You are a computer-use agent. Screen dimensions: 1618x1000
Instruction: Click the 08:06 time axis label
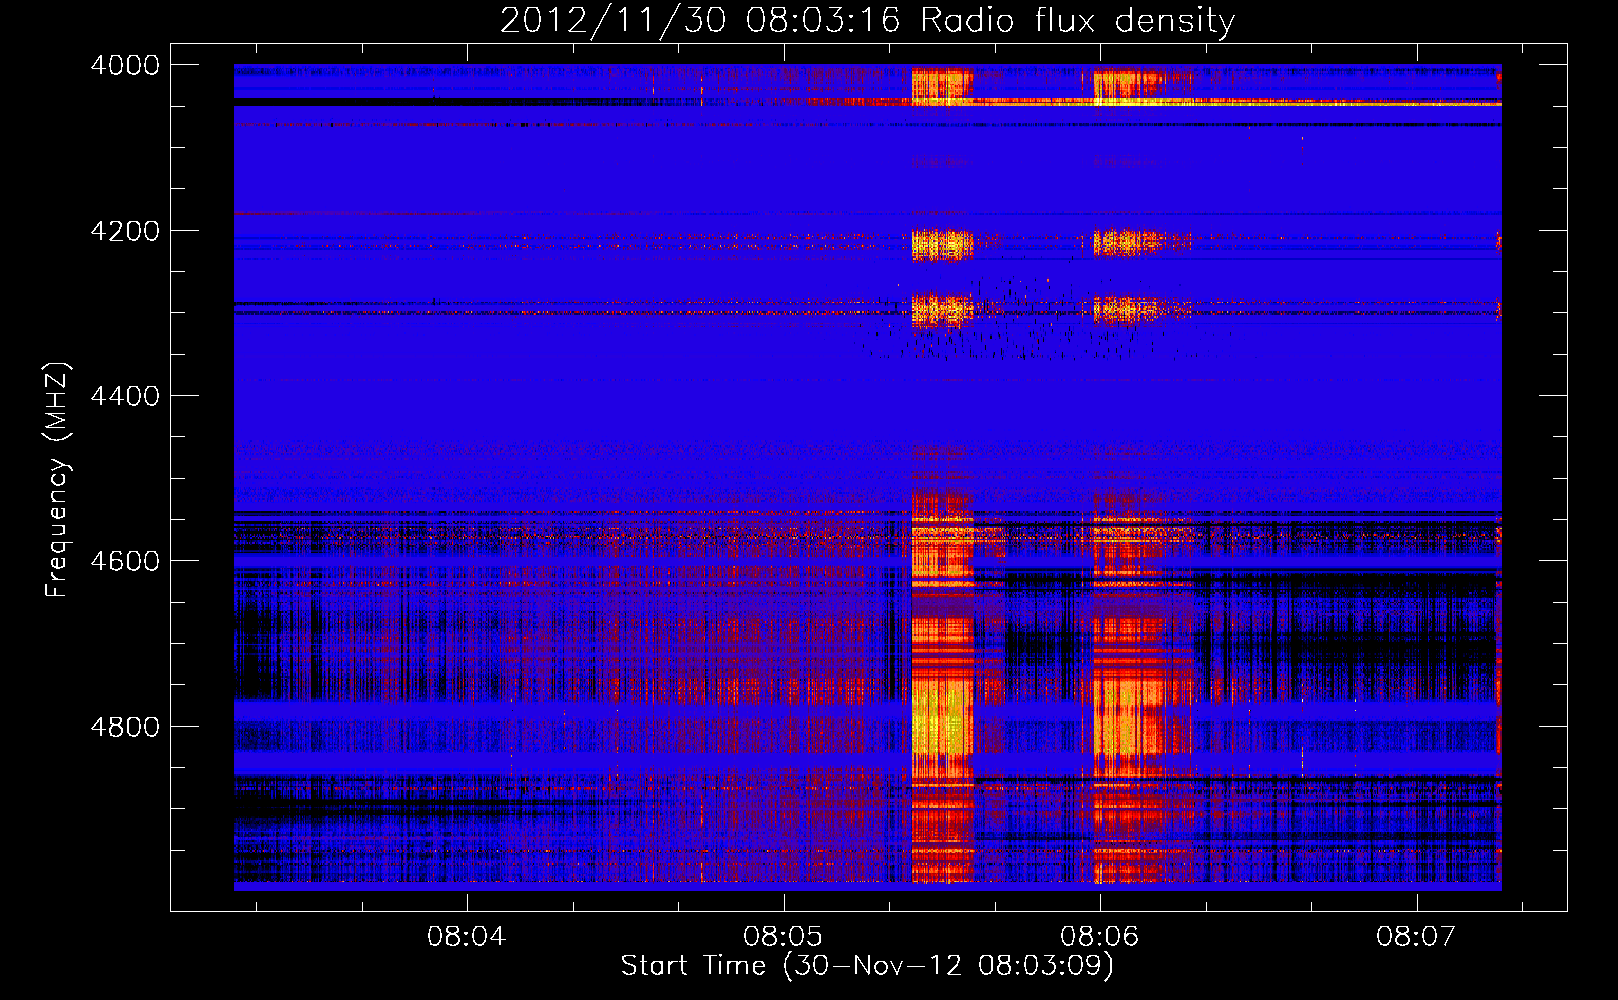tap(1100, 937)
